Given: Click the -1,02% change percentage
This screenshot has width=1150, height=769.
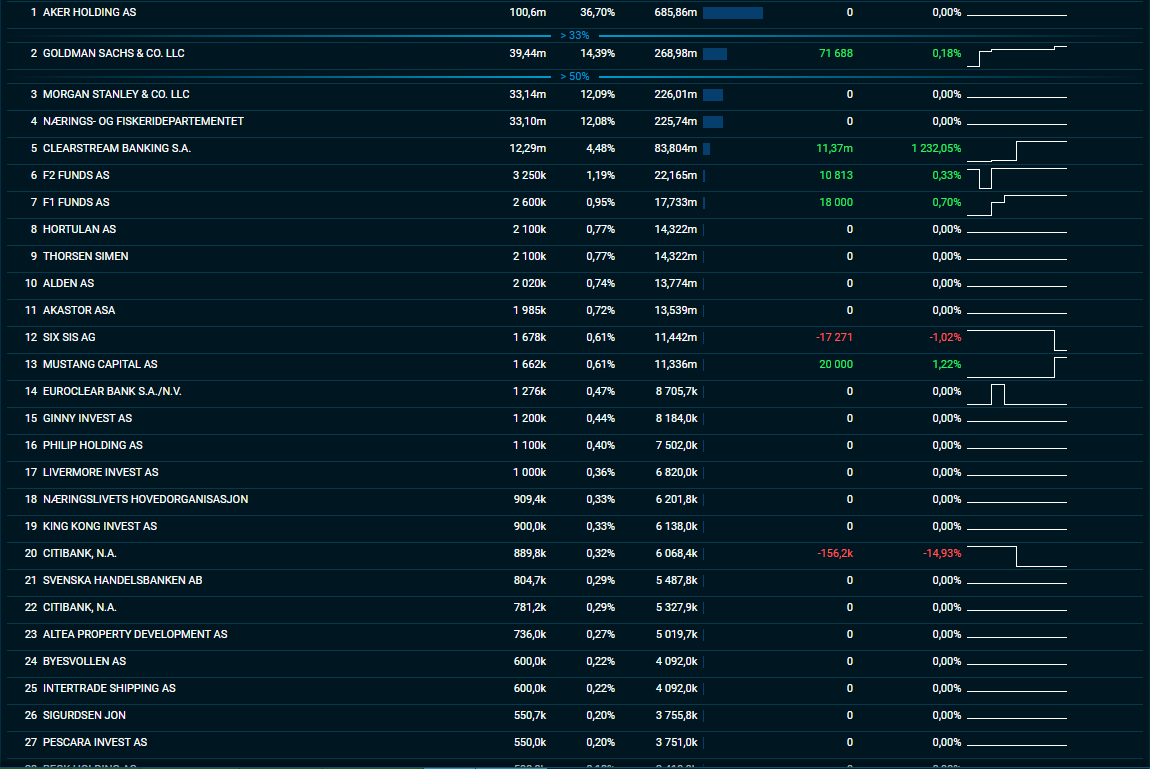Looking at the screenshot, I should point(945,338).
